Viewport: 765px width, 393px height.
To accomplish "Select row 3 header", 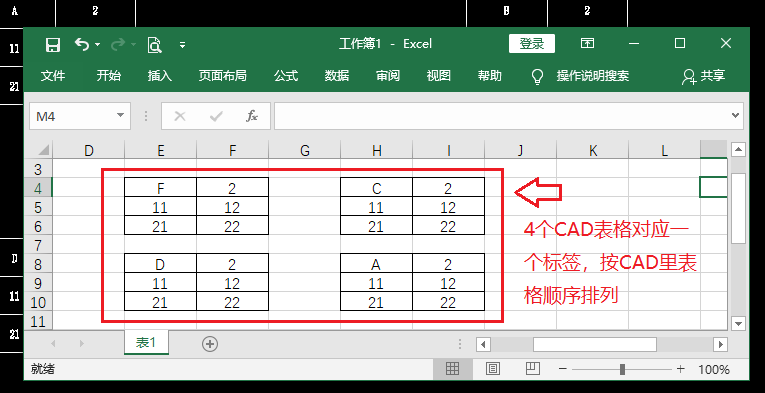I will point(38,169).
